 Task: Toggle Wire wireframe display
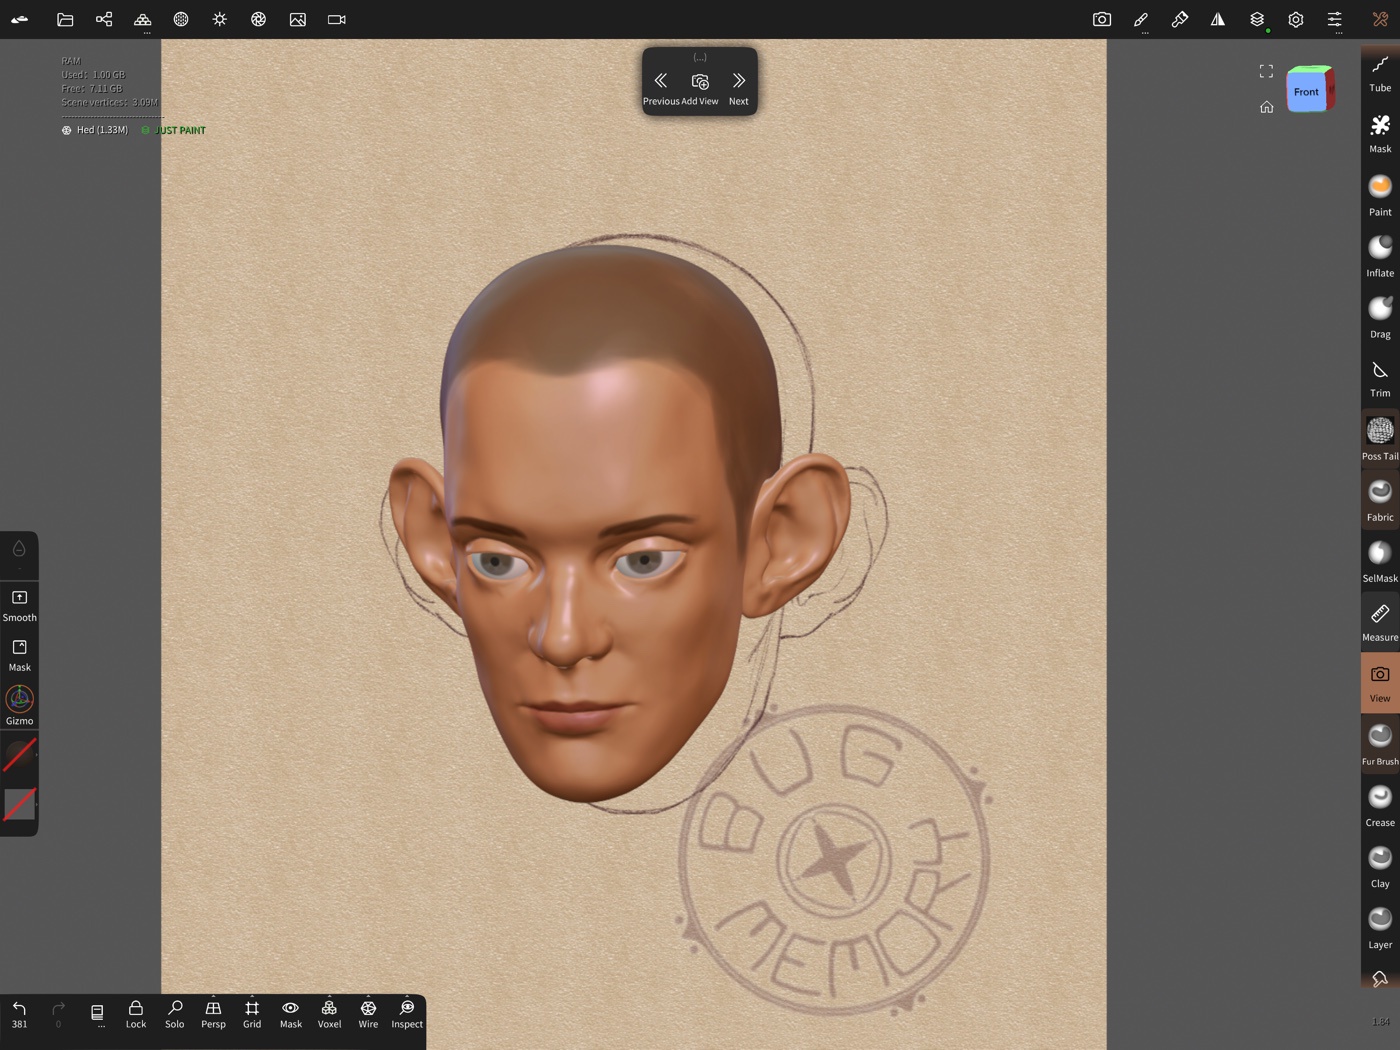pyautogui.click(x=368, y=1014)
